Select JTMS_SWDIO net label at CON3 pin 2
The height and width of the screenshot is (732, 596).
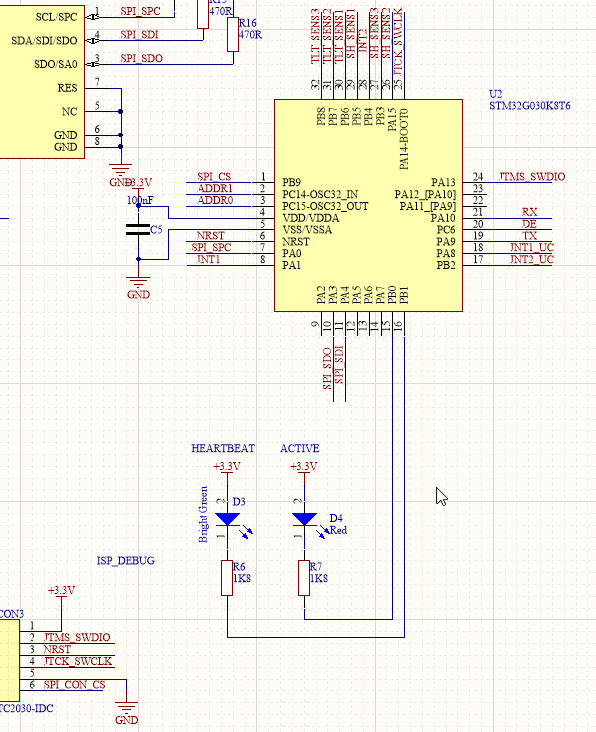click(77, 637)
